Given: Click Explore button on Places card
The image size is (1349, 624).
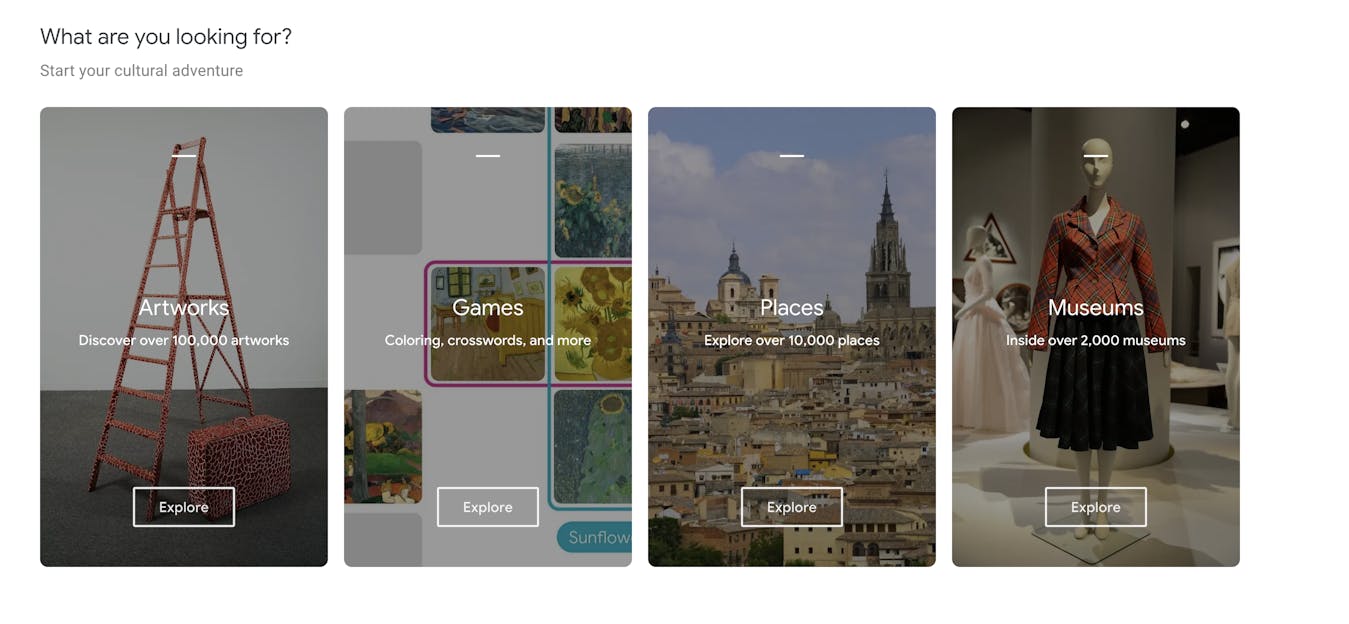Looking at the screenshot, I should [792, 507].
